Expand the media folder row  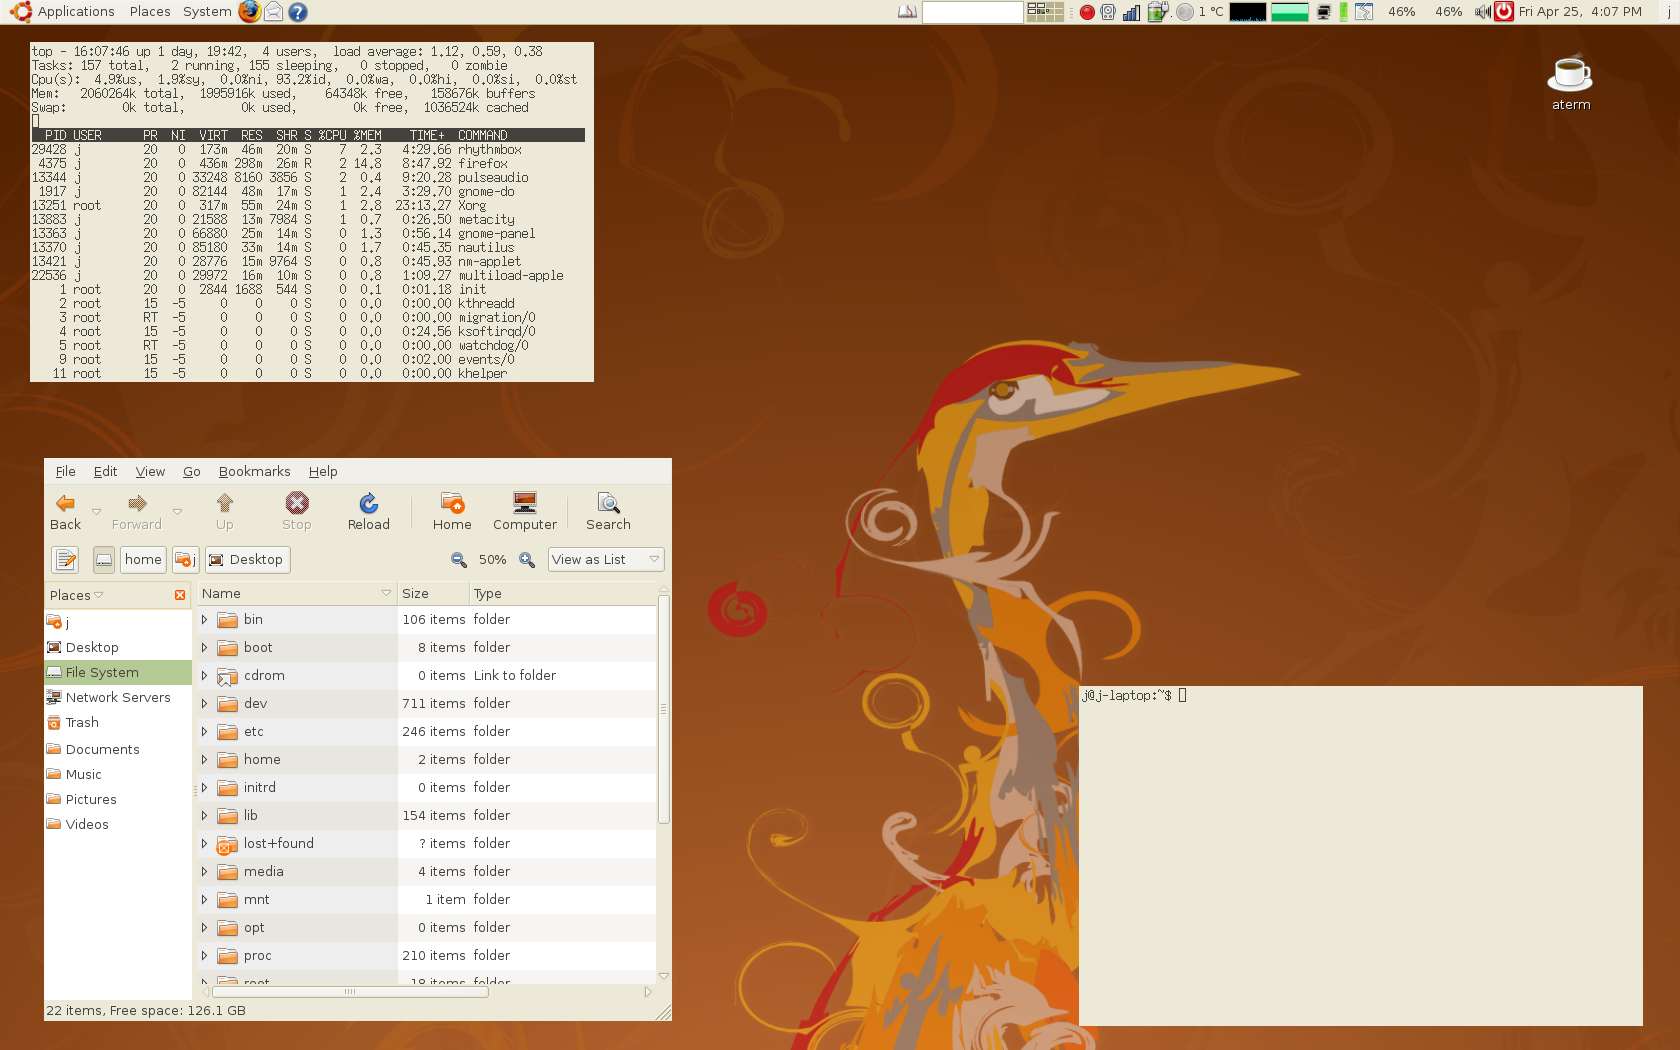pos(205,872)
